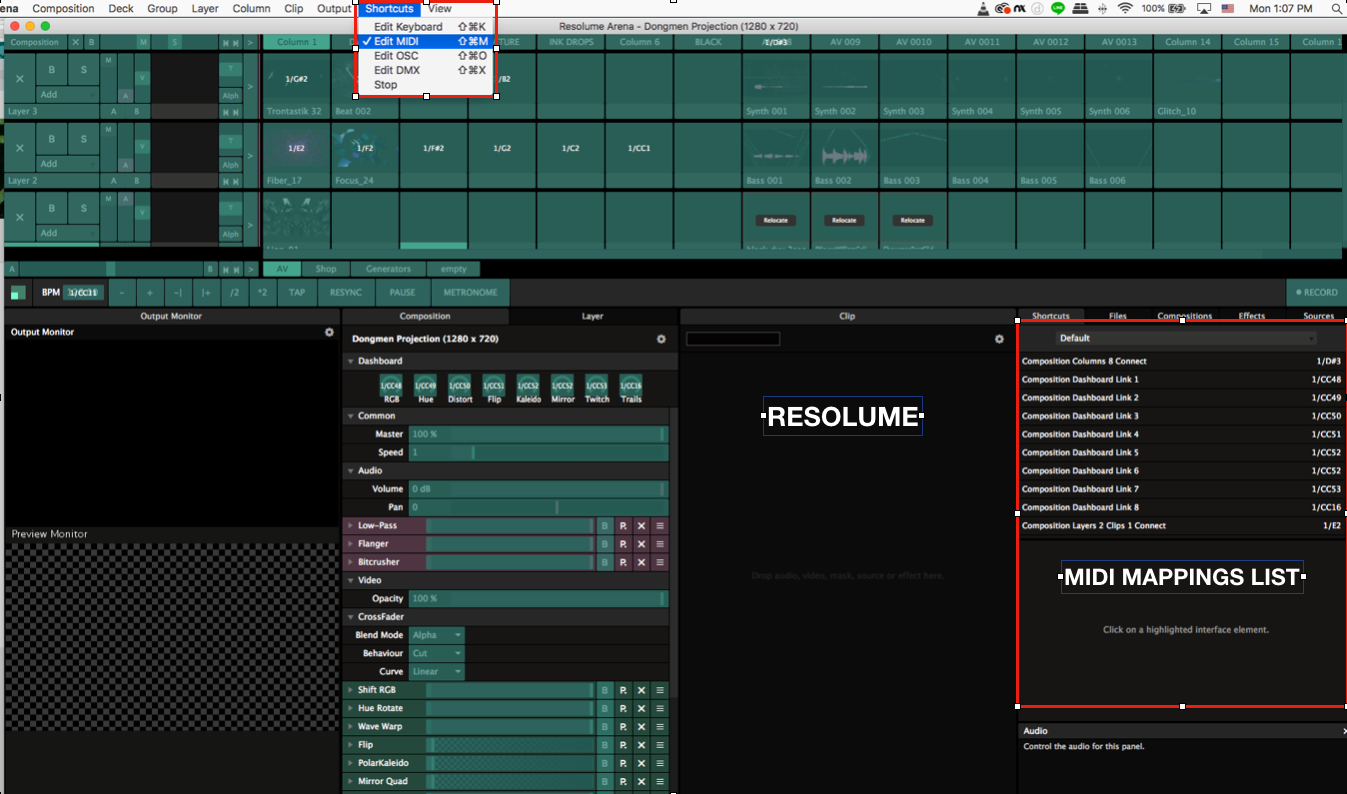
Task: Open the Clip panel settings gear
Action: pyautogui.click(x=999, y=339)
